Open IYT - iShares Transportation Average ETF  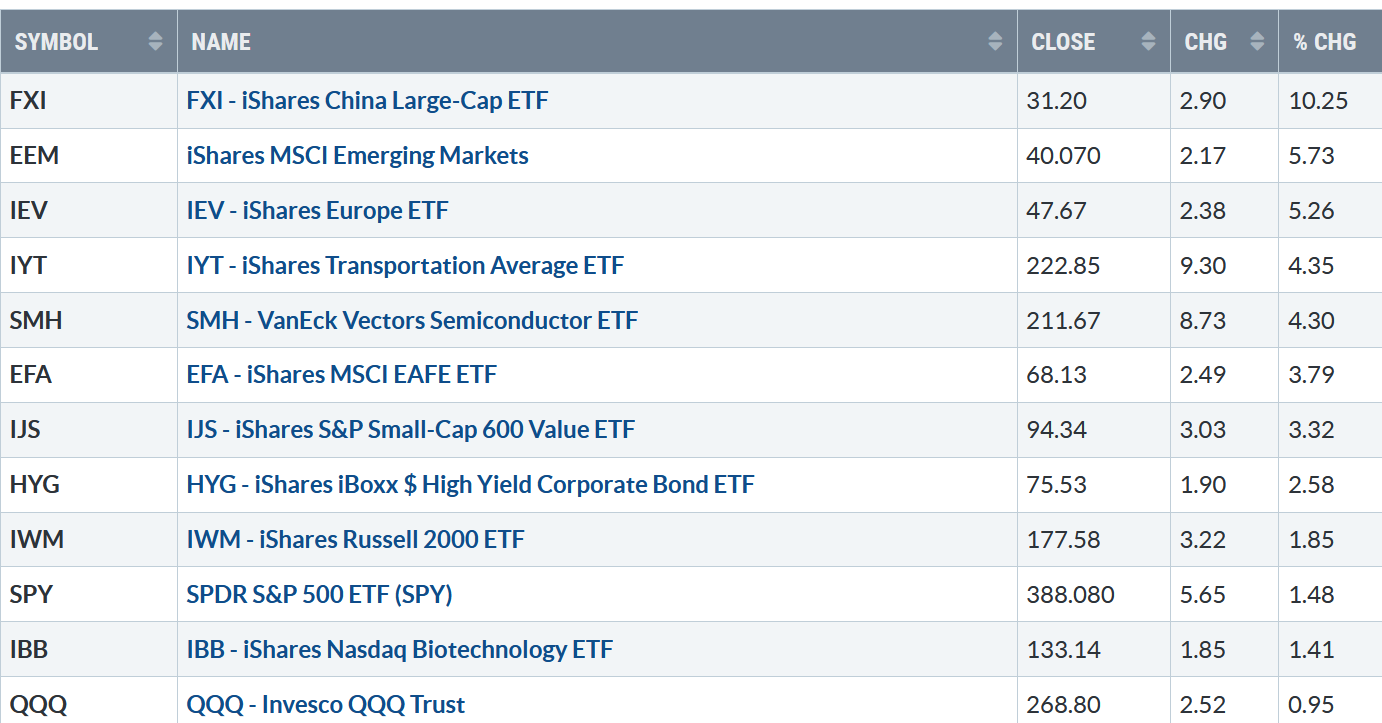pos(405,265)
